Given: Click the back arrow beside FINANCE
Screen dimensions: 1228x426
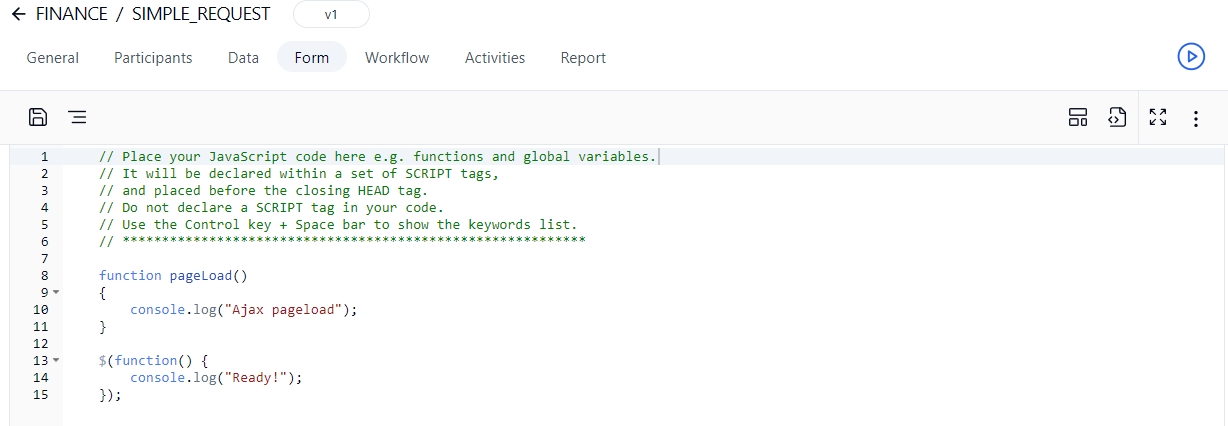Looking at the screenshot, I should tap(18, 14).
